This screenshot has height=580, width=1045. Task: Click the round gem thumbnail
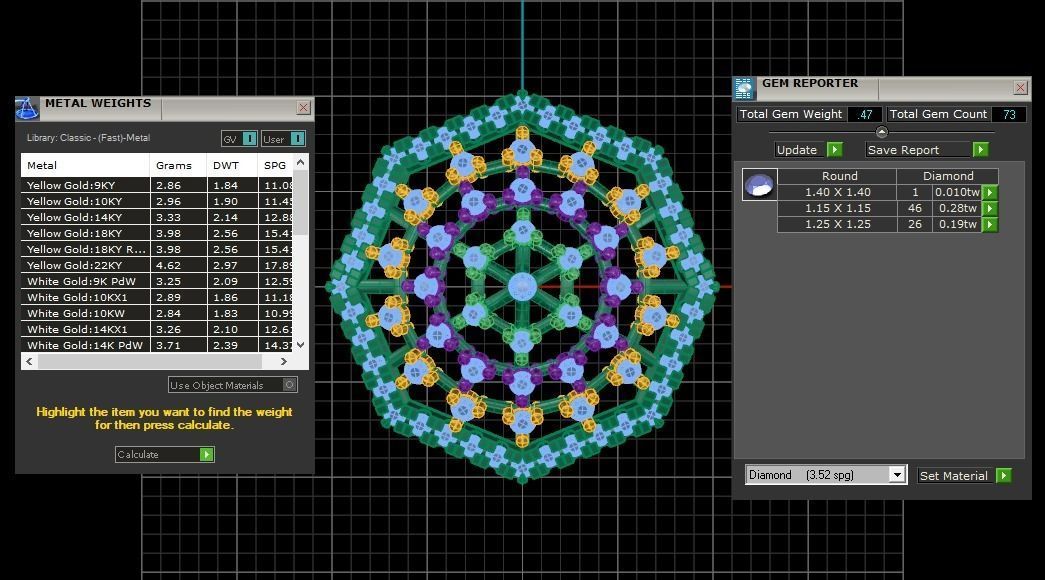pyautogui.click(x=759, y=185)
